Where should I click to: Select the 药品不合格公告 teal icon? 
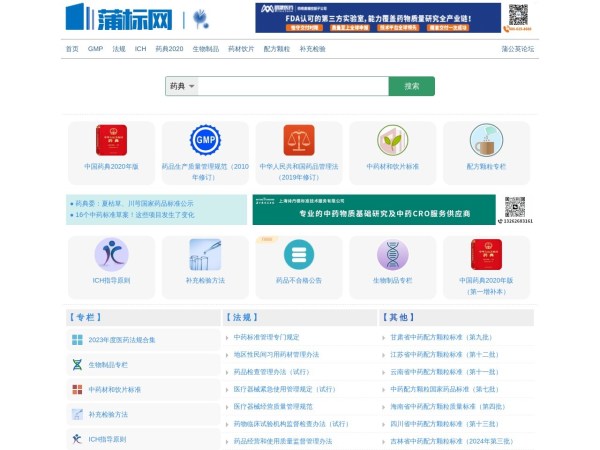[299, 255]
